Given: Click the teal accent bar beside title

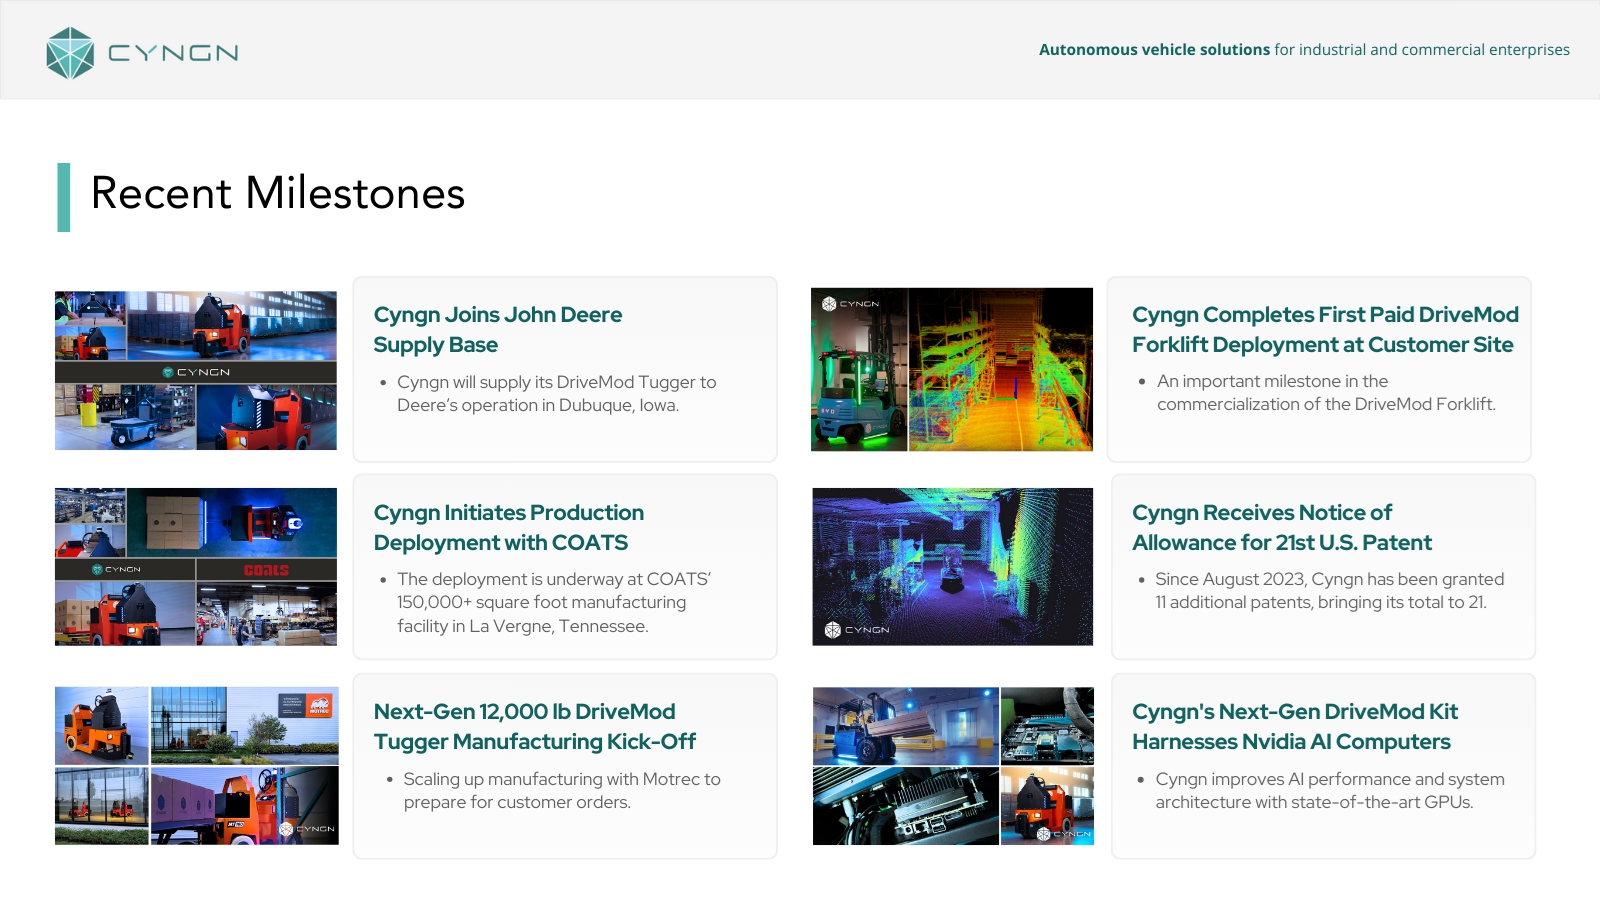Looking at the screenshot, I should 64,197.
